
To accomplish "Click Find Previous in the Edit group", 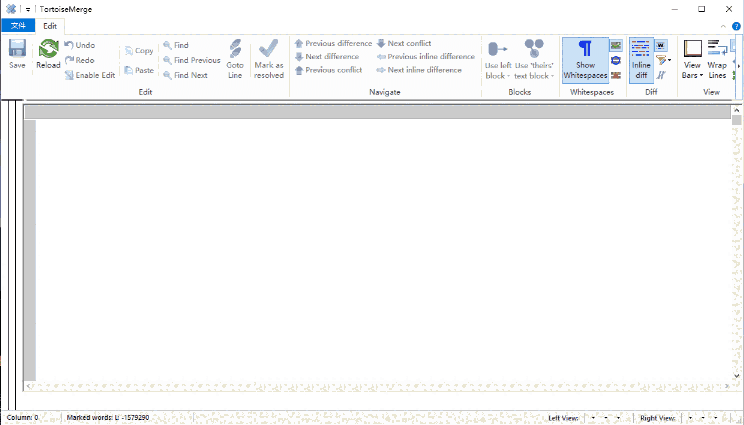I will click(x=192, y=60).
